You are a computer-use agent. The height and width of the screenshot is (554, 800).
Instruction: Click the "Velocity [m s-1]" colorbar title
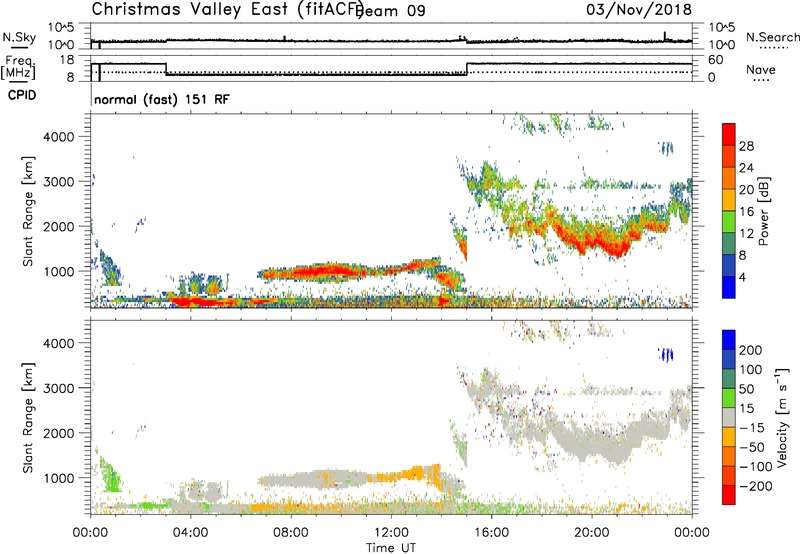pyautogui.click(x=782, y=418)
